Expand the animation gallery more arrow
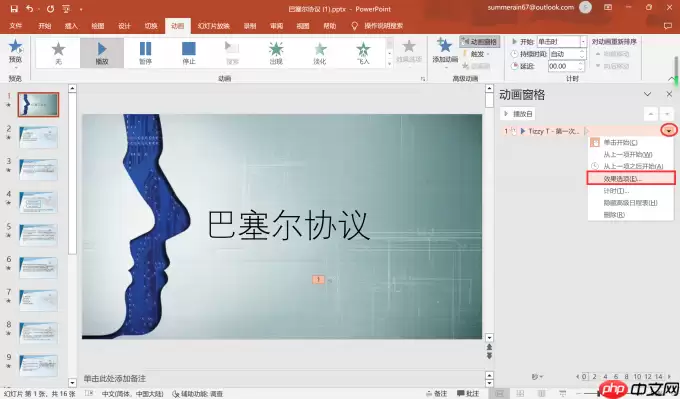Screen dimensions: 680x399 [389, 64]
